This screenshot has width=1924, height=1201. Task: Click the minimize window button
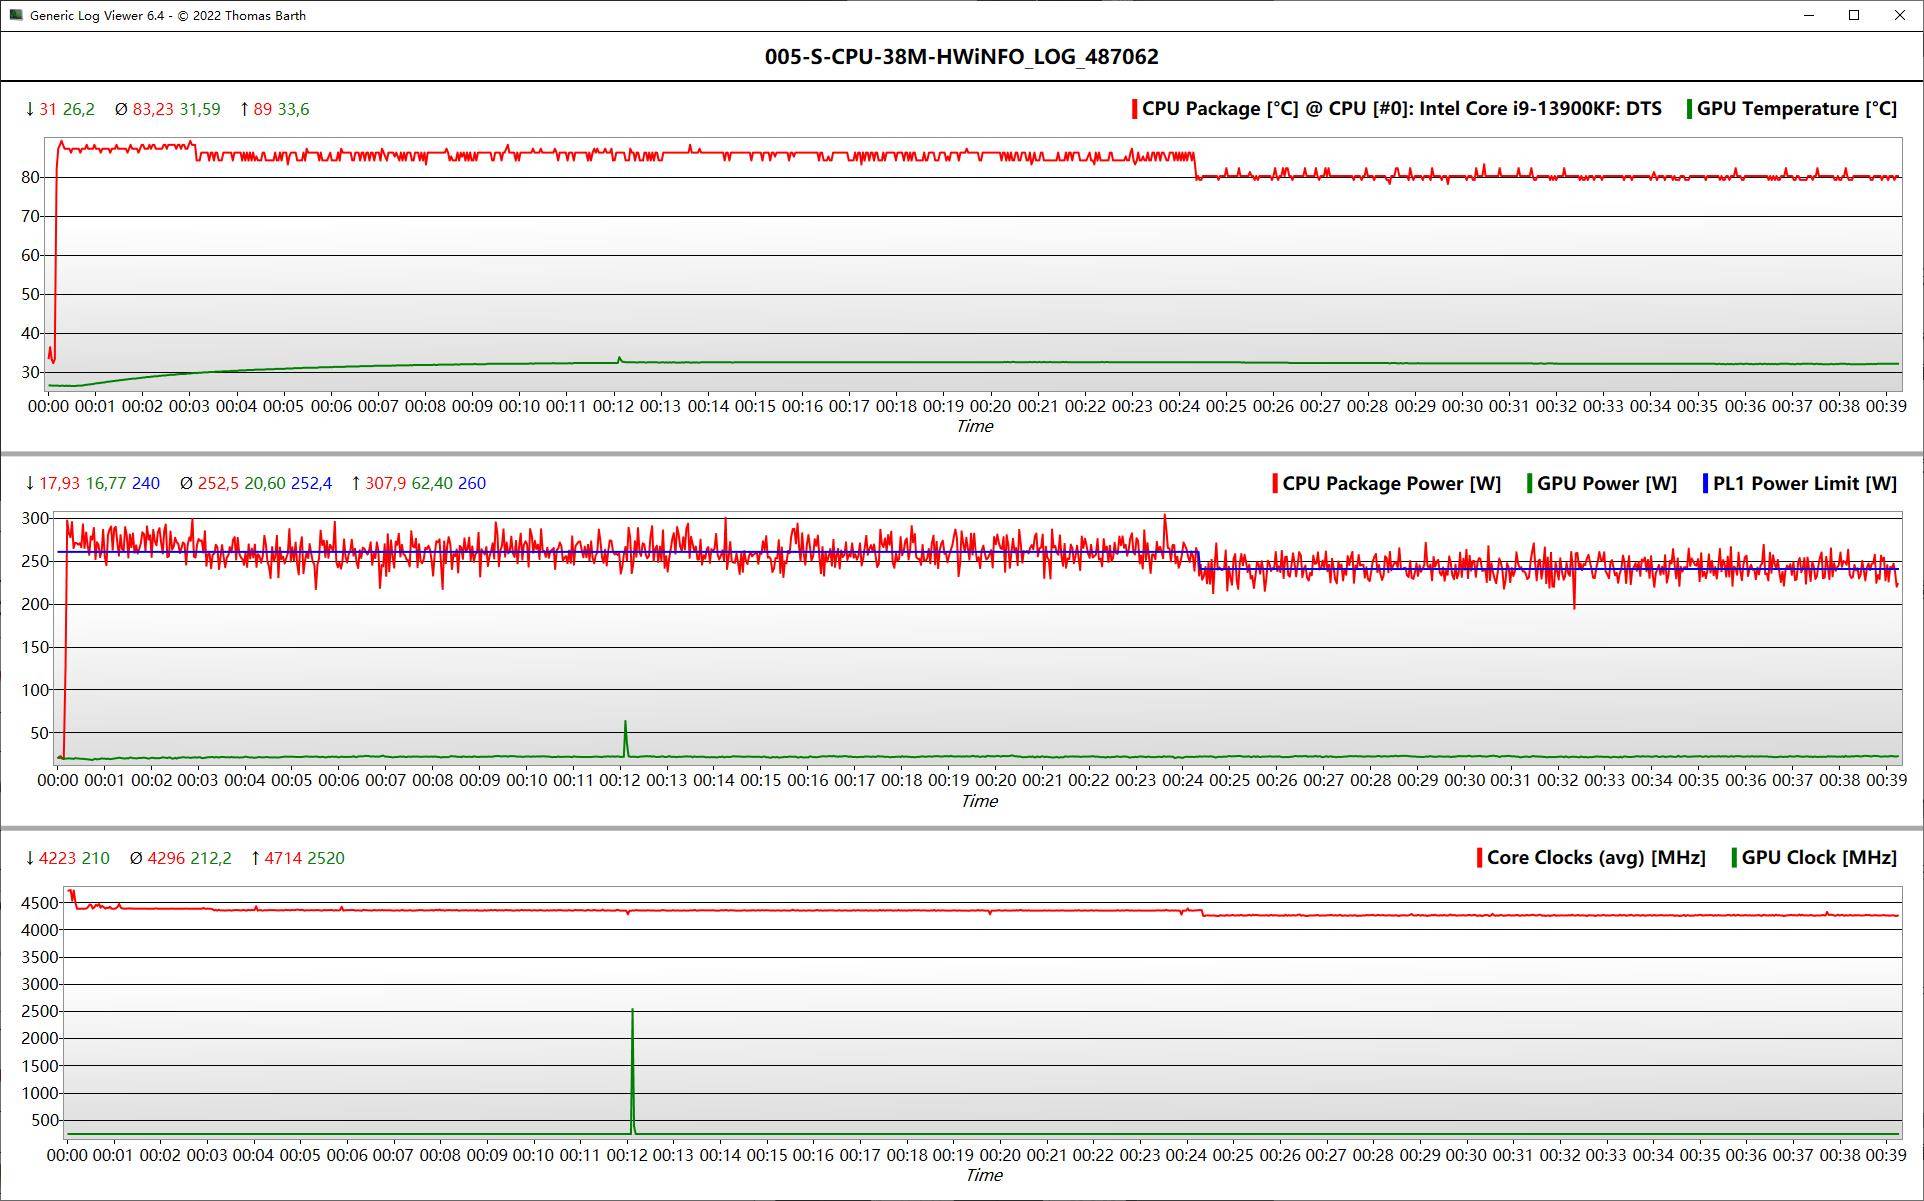click(1809, 15)
